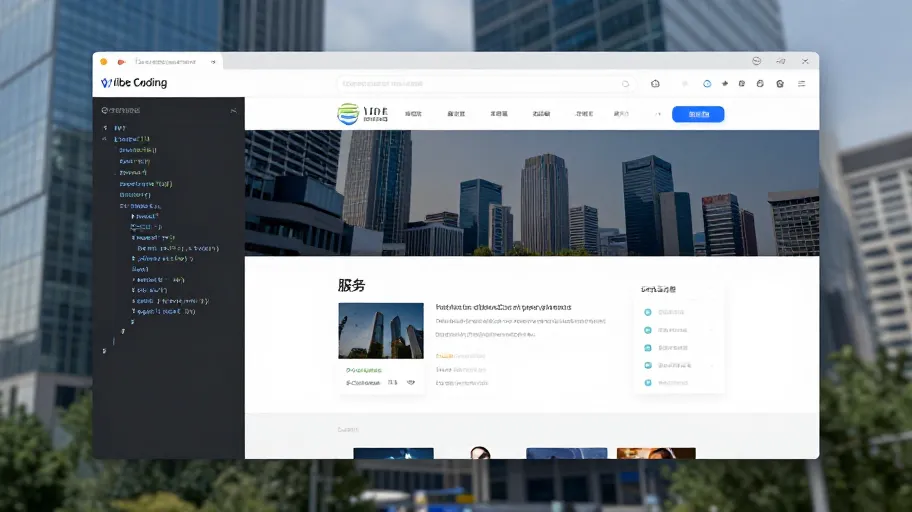The width and height of the screenshot is (912, 512).
Task: Open the robot-shaped icon right of the search field
Action: coord(655,84)
